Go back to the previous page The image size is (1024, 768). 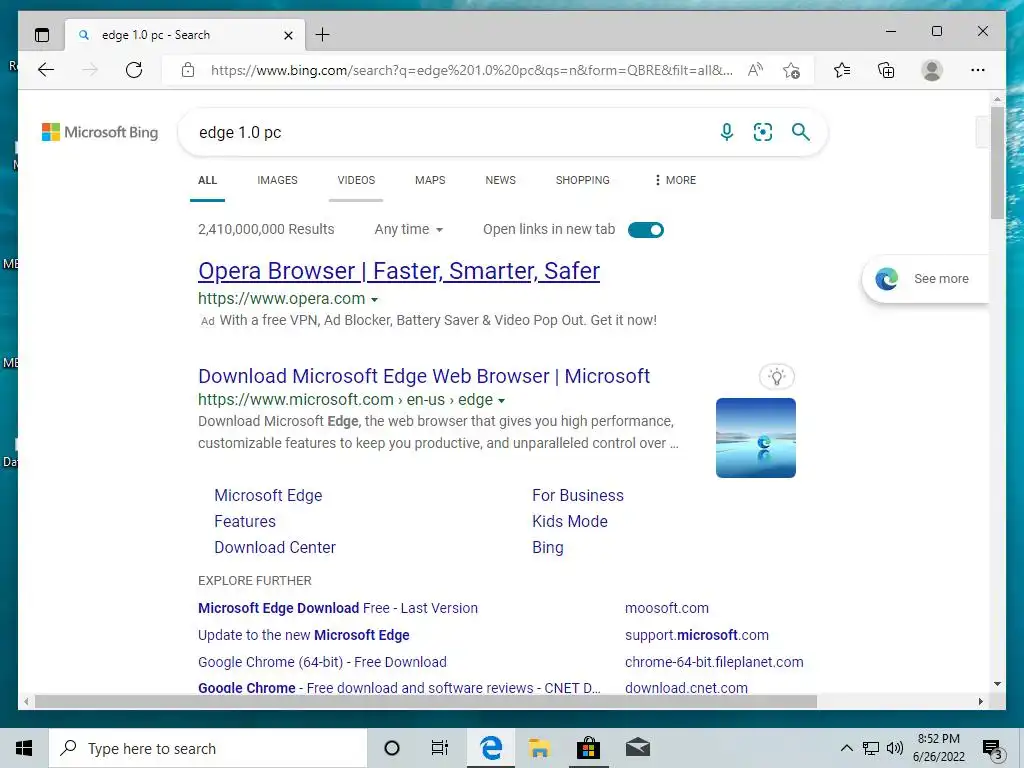point(46,70)
